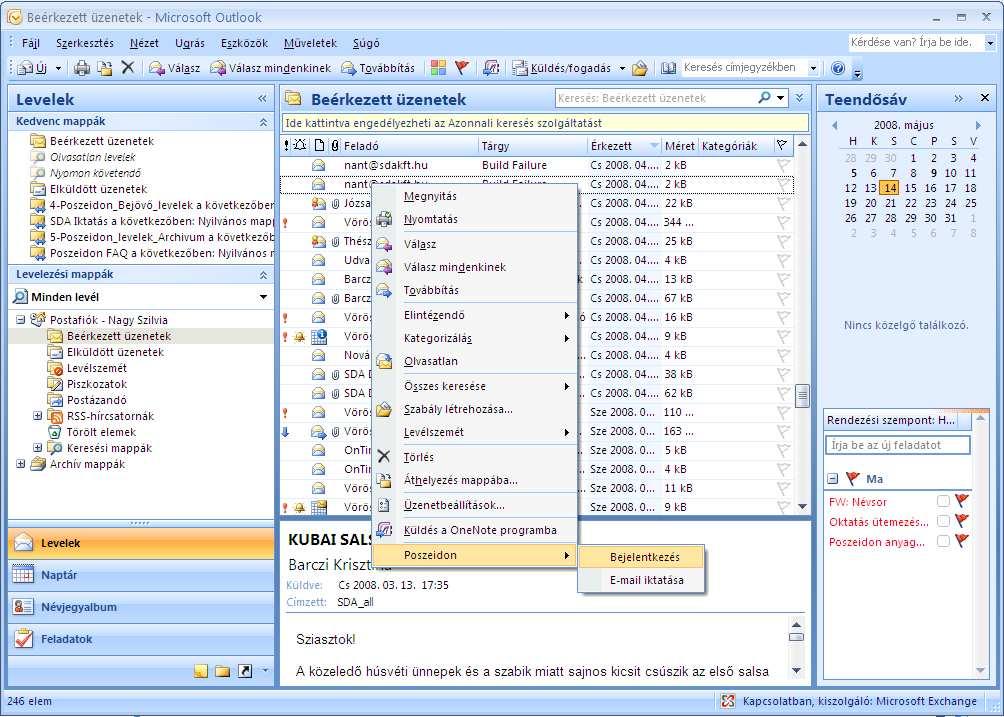Expand the RSS-hírcsatornák folder

(38, 415)
